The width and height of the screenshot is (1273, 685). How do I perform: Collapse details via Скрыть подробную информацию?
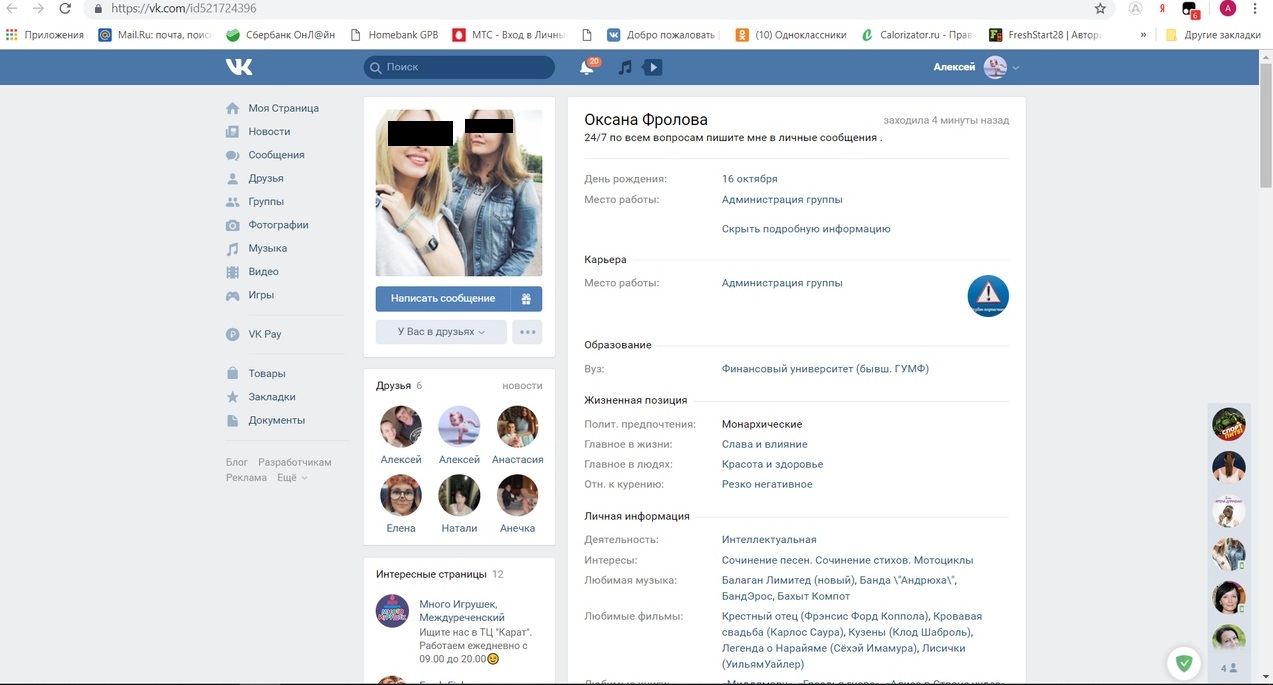click(806, 229)
